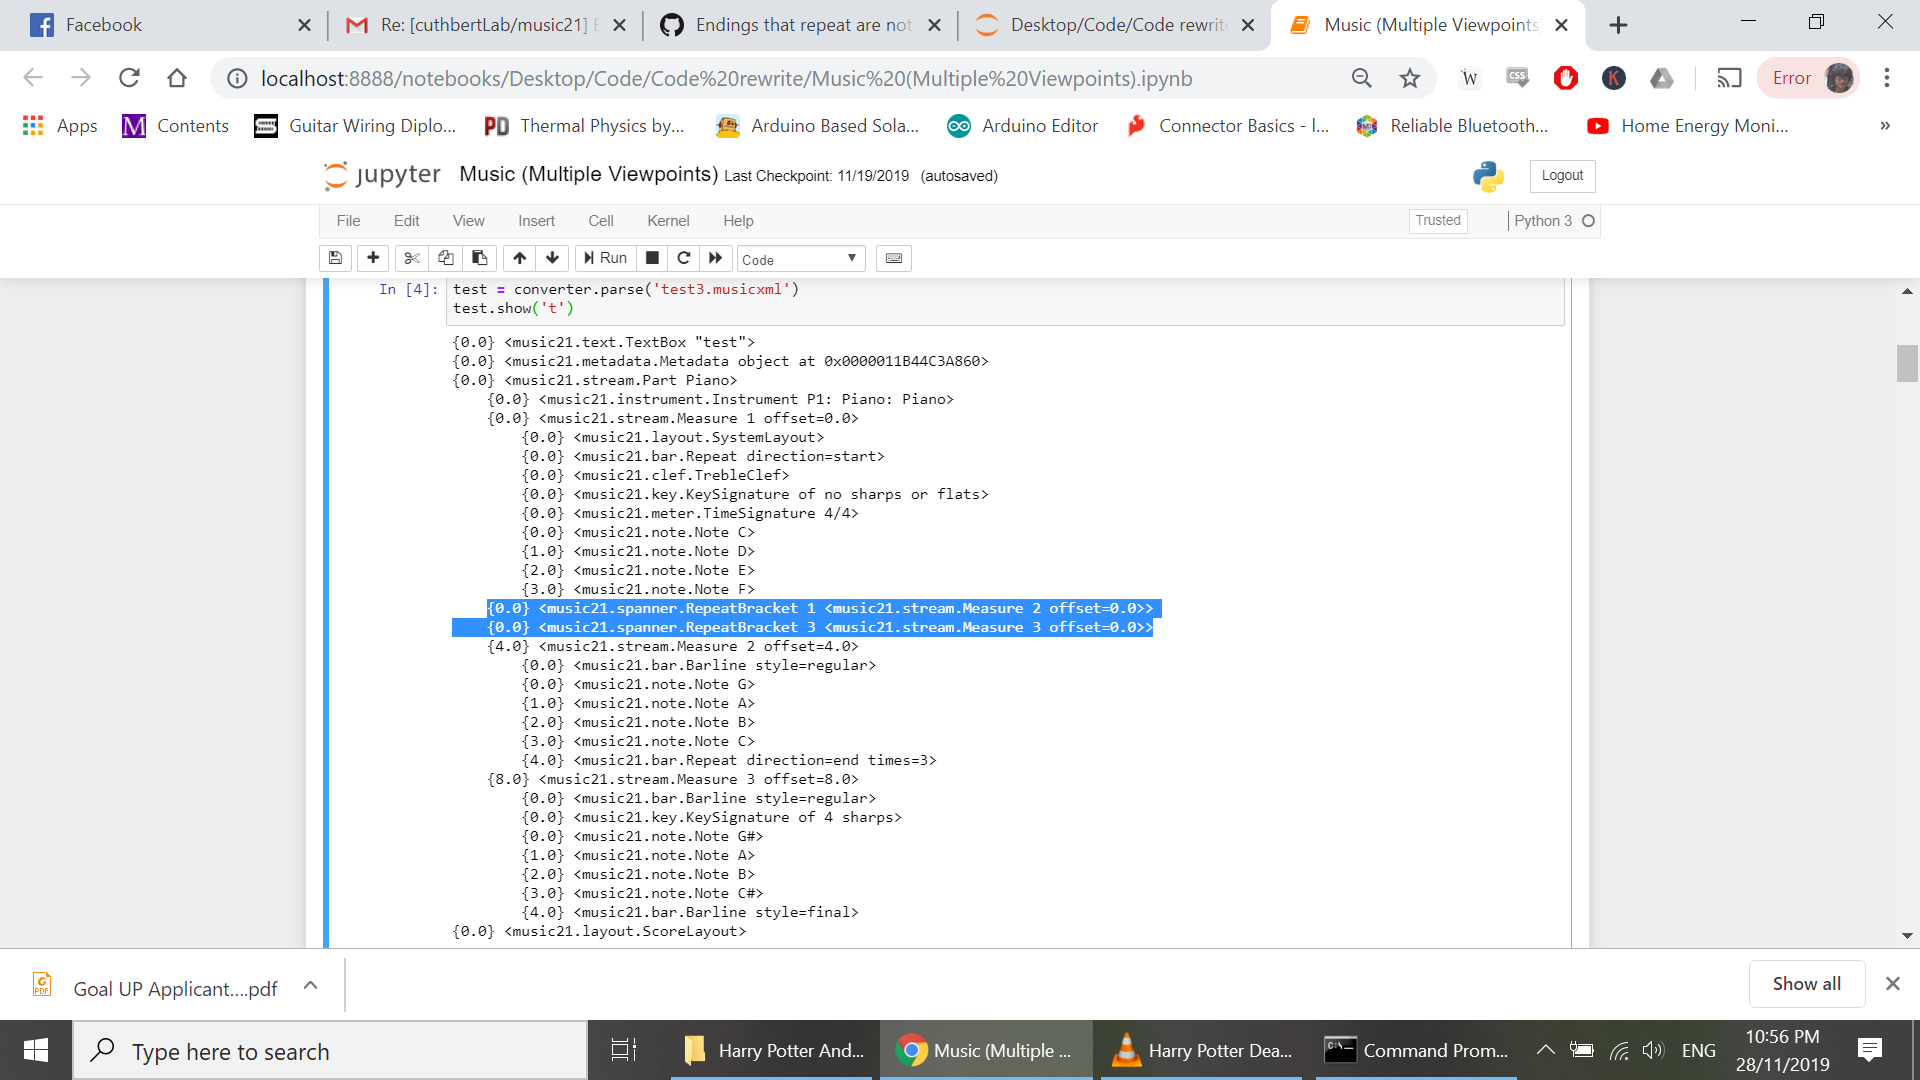Show all downloads
1920x1080 pixels.
tap(1806, 983)
